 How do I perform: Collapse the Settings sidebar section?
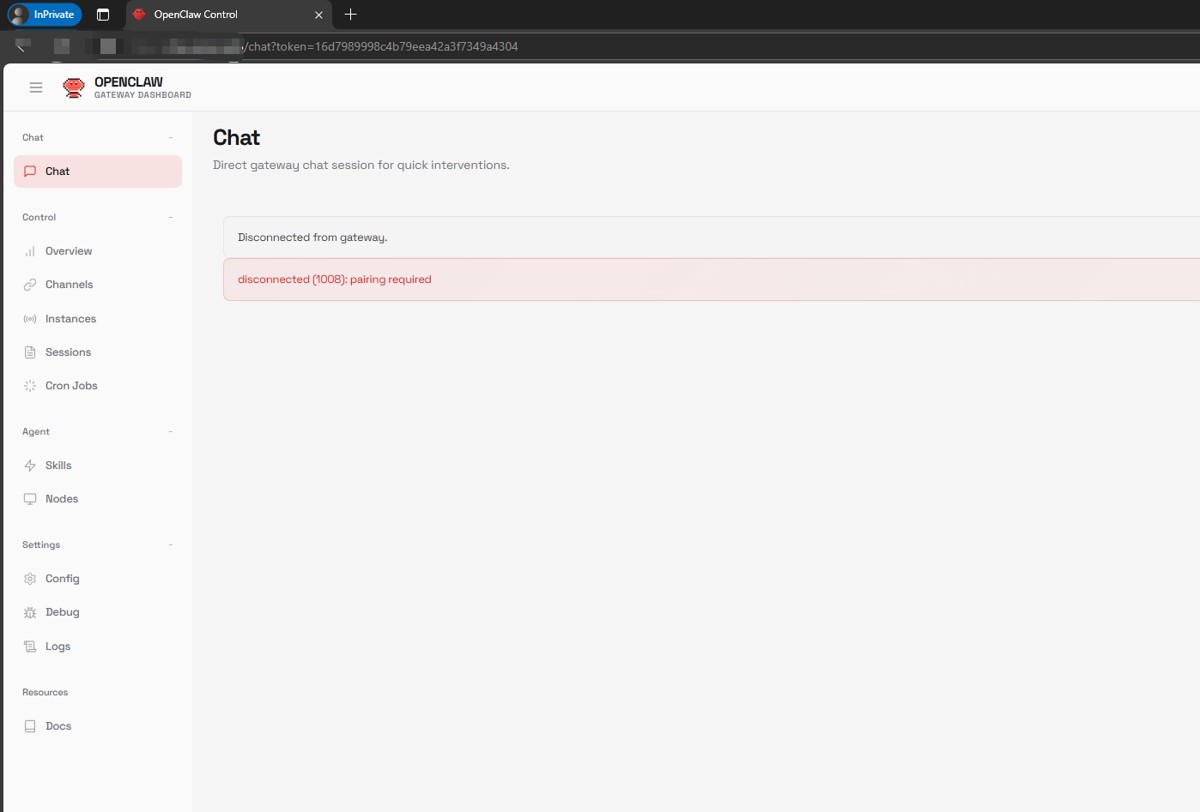[170, 545]
